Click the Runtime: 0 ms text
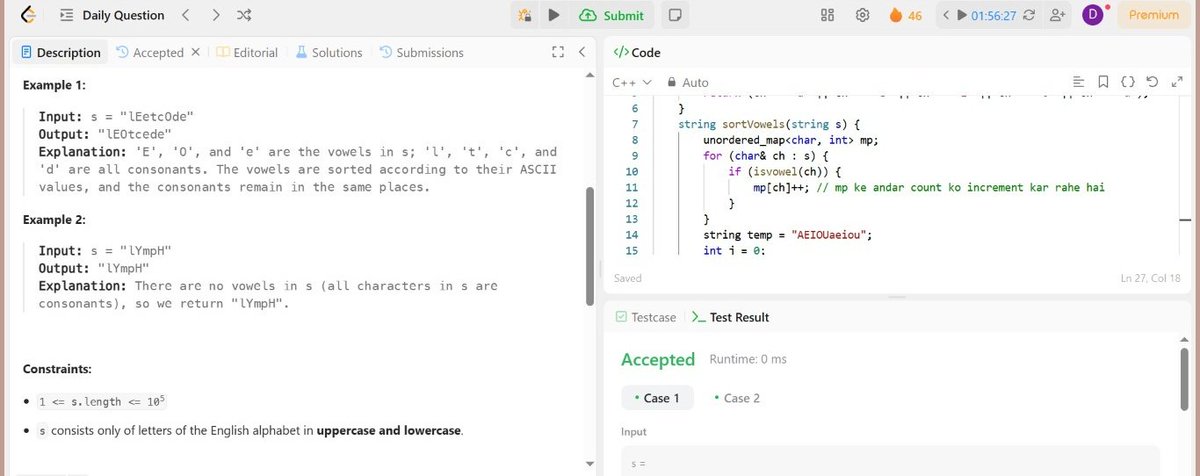 pos(748,359)
